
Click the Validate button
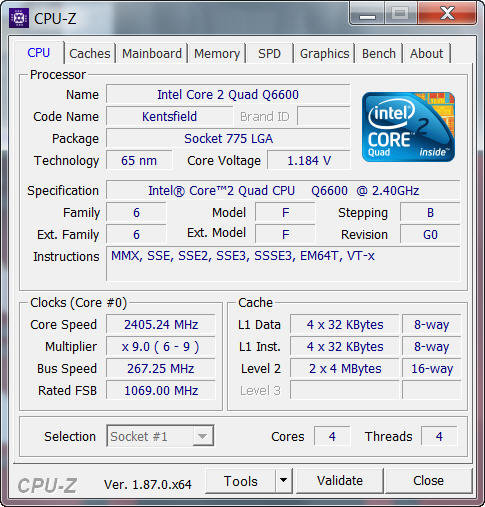click(340, 481)
